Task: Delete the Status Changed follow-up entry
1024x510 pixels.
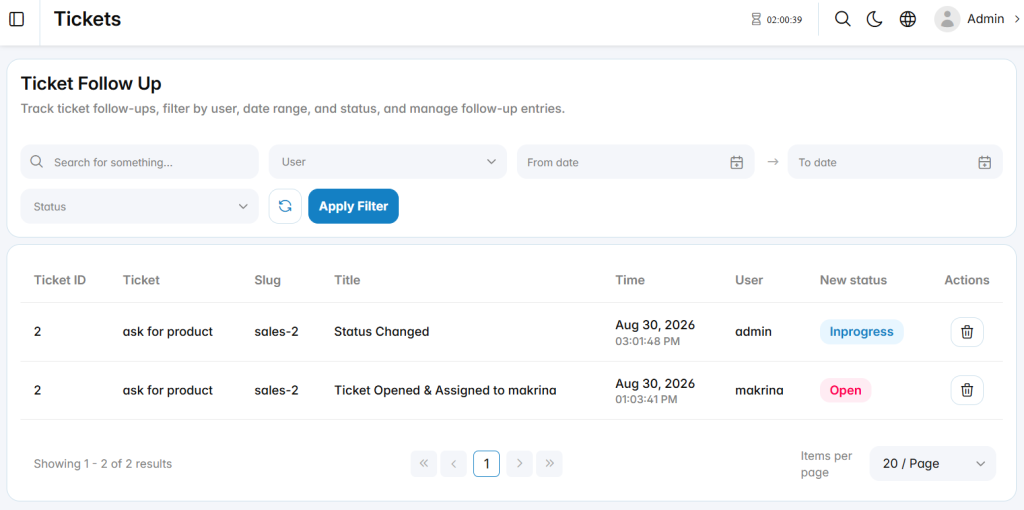Action: 967,332
